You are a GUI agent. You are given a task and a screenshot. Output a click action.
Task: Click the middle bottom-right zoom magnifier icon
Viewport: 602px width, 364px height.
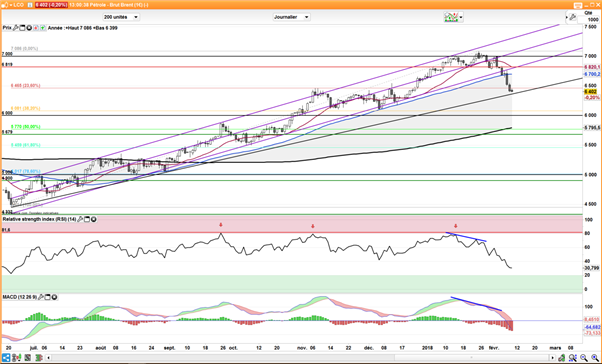tap(584, 358)
